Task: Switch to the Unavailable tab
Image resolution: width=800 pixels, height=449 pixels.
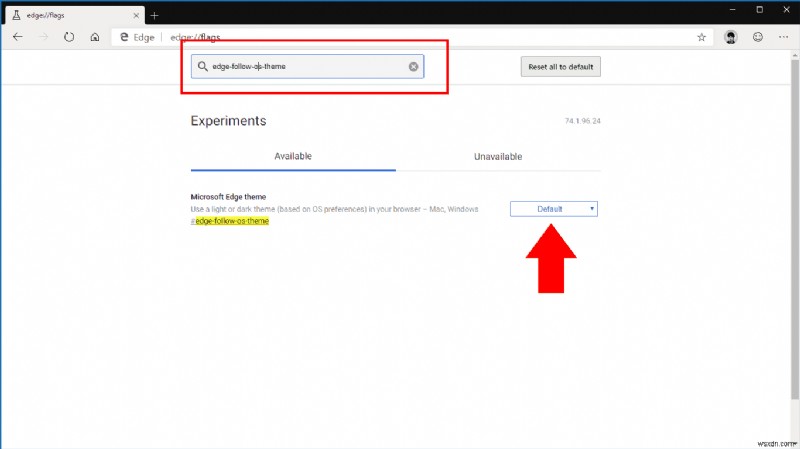Action: pos(498,157)
